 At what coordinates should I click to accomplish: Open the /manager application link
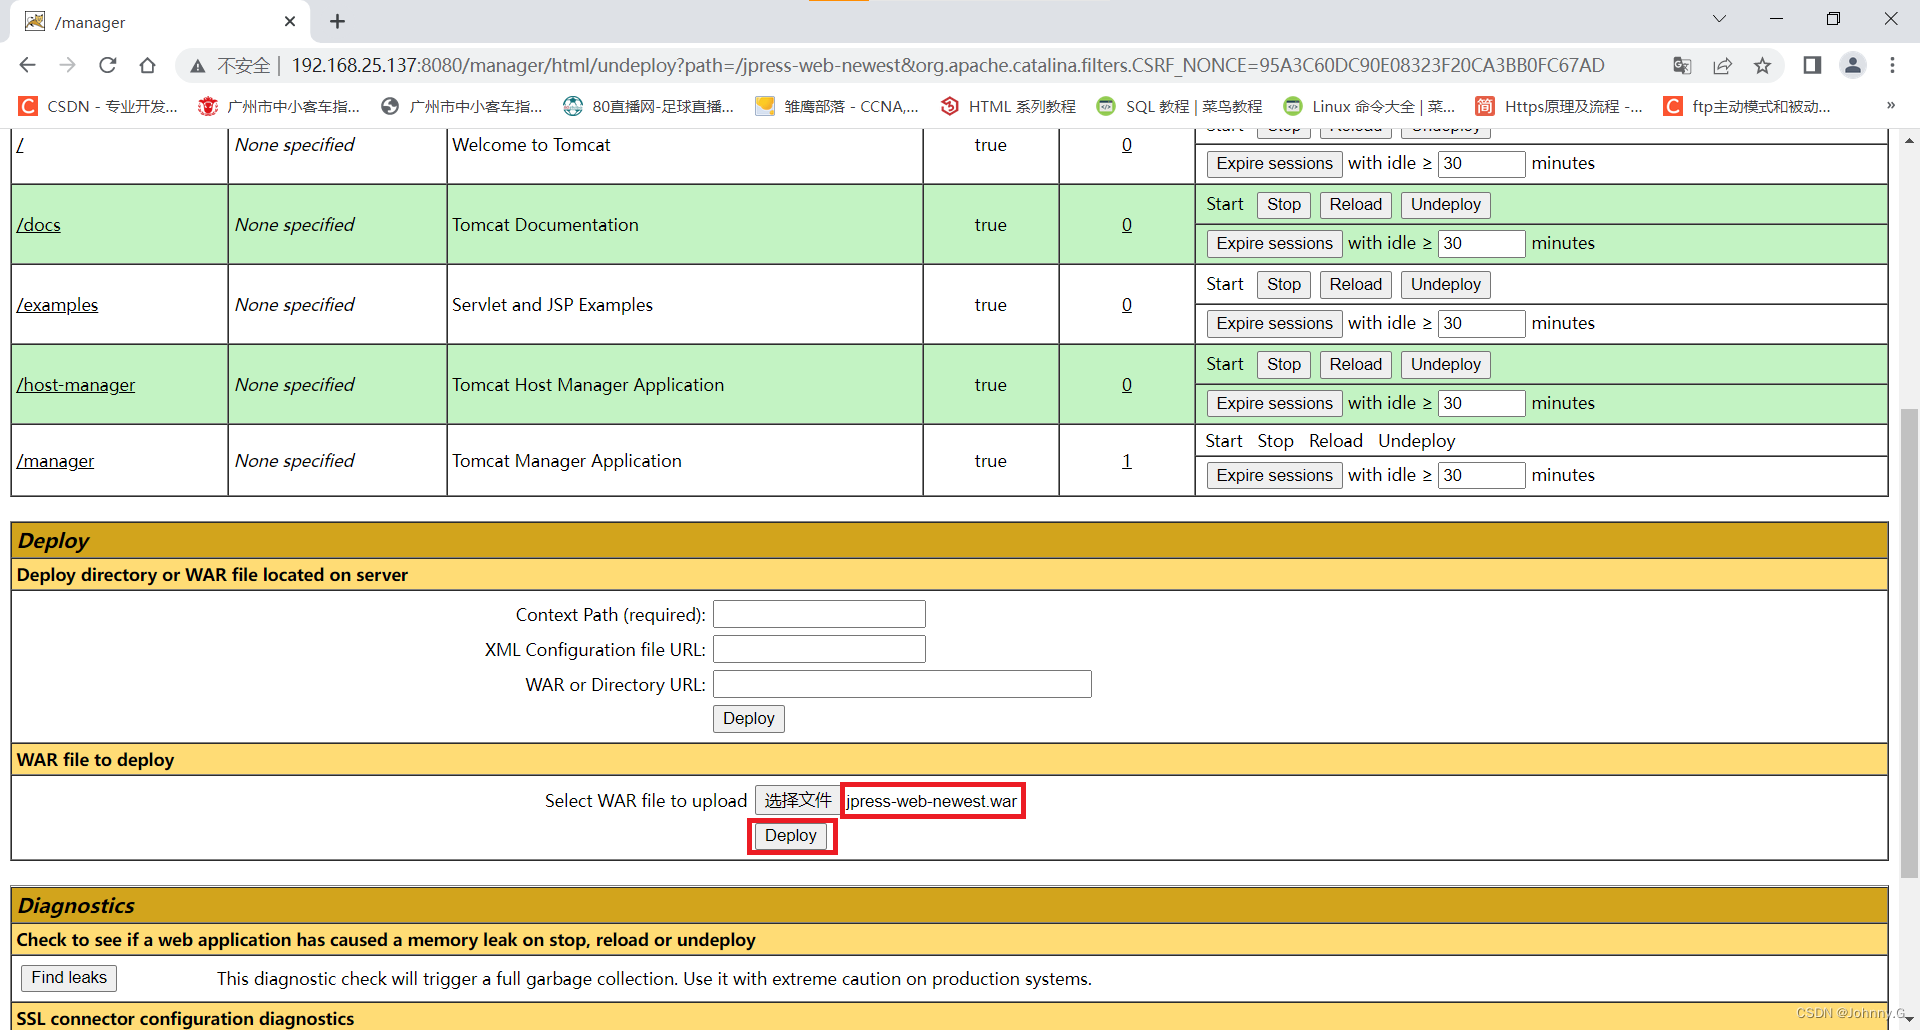pos(55,461)
